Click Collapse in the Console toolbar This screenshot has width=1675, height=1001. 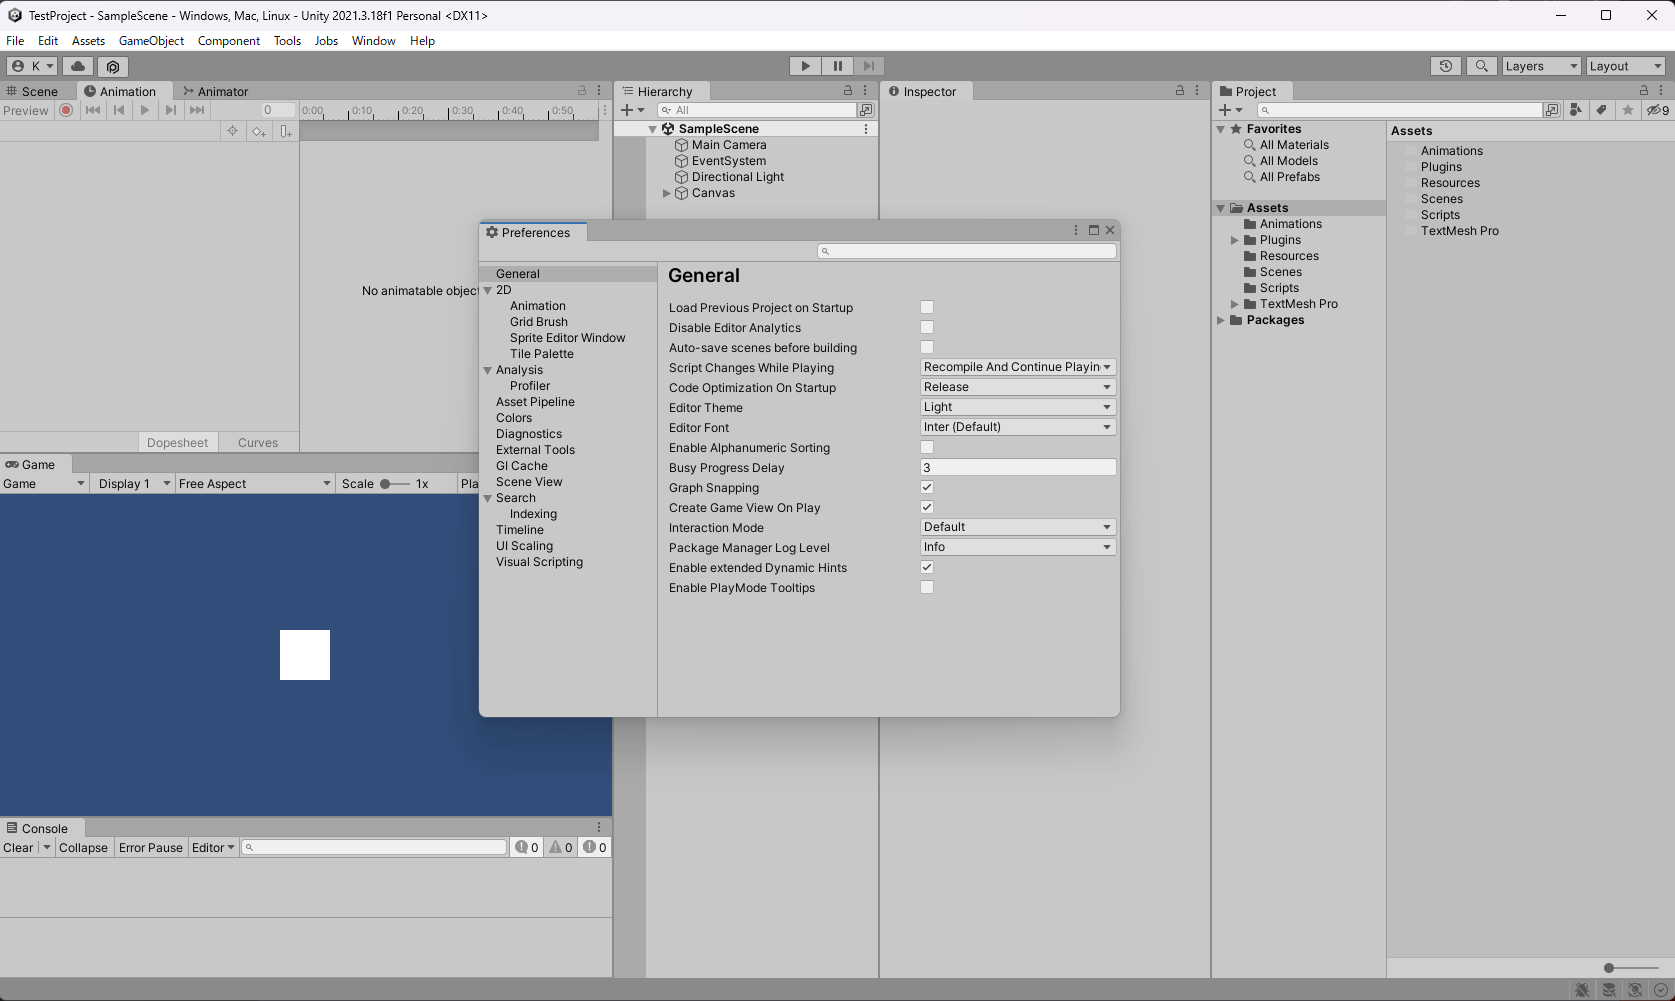point(83,847)
